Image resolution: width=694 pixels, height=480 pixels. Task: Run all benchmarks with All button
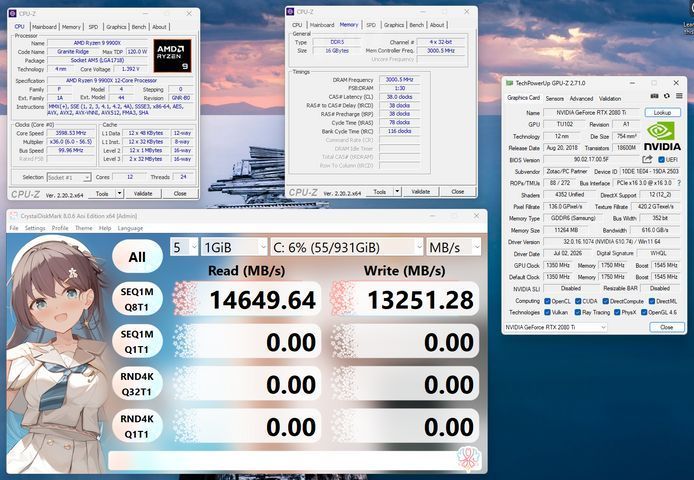click(137, 256)
